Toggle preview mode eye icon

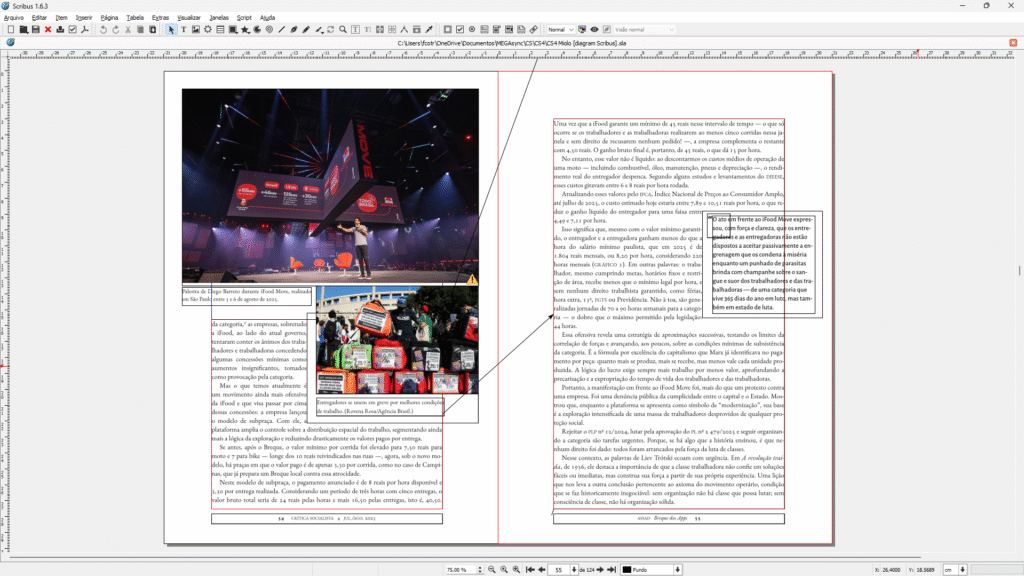tap(595, 30)
